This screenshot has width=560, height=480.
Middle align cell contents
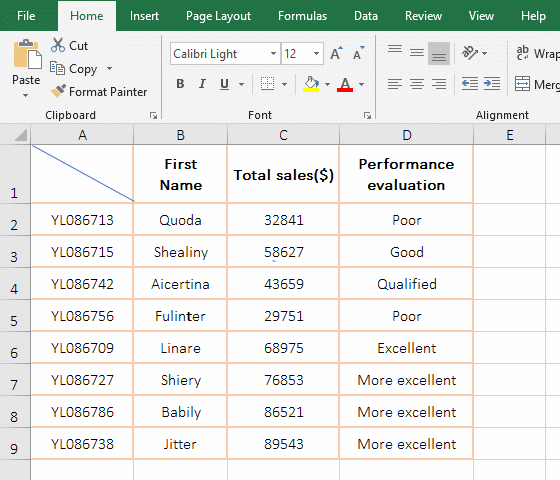coord(416,53)
